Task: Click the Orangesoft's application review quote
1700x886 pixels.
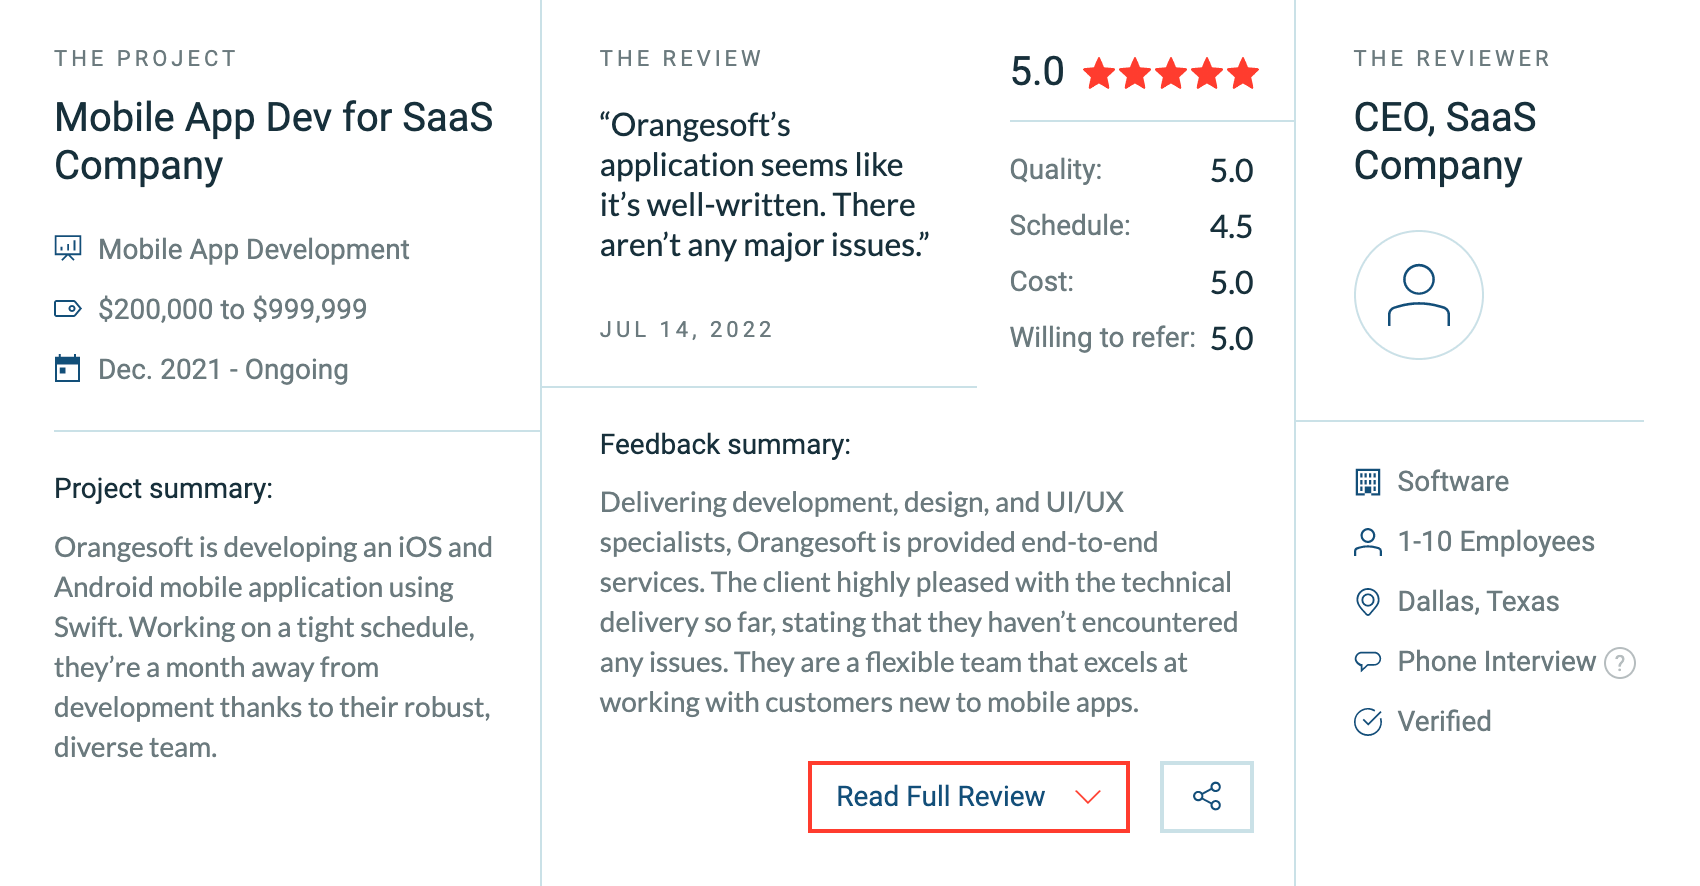Action: [765, 185]
